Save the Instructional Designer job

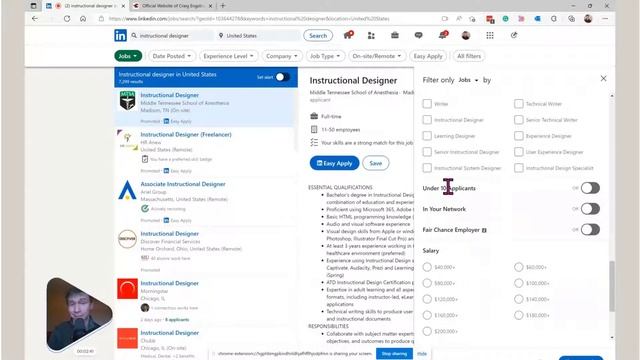pyautogui.click(x=376, y=163)
